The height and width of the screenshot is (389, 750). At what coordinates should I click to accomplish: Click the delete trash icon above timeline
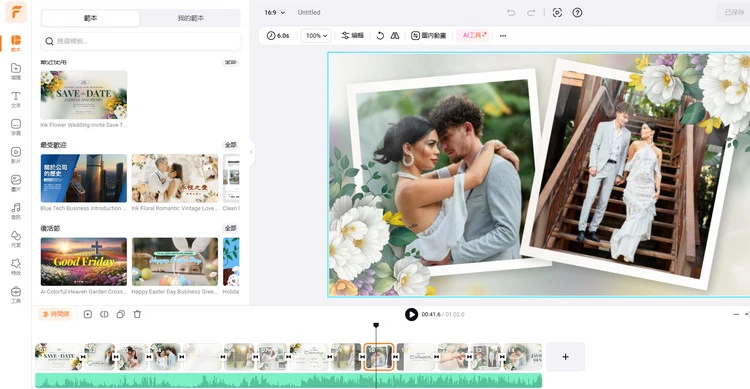(x=137, y=314)
